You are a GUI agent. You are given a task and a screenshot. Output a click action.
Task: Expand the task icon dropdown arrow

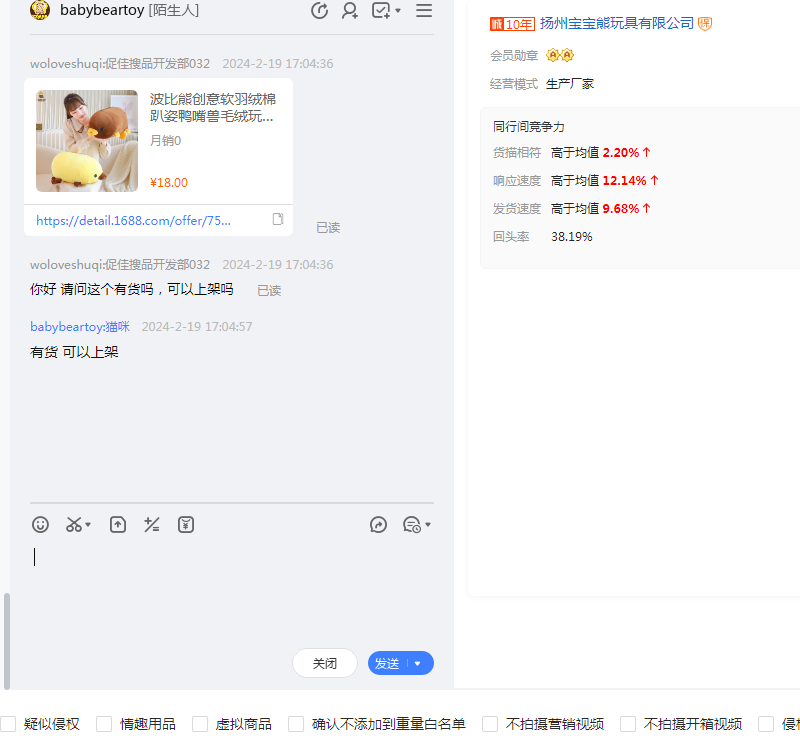click(398, 10)
